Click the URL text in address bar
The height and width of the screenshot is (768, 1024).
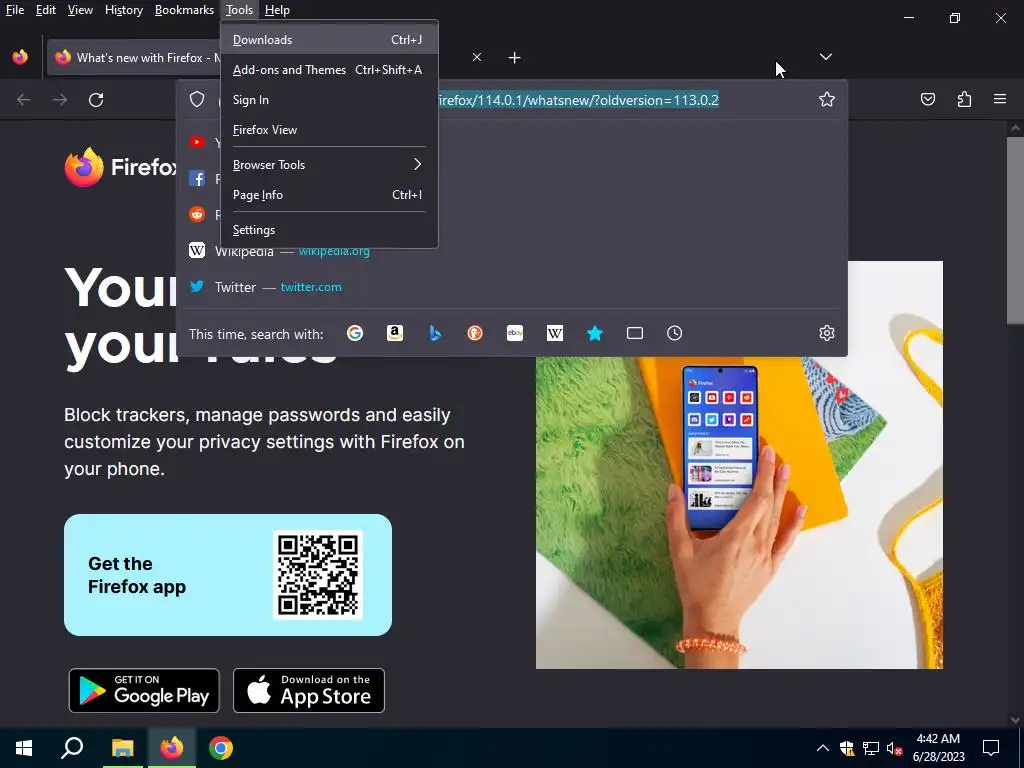pos(579,100)
